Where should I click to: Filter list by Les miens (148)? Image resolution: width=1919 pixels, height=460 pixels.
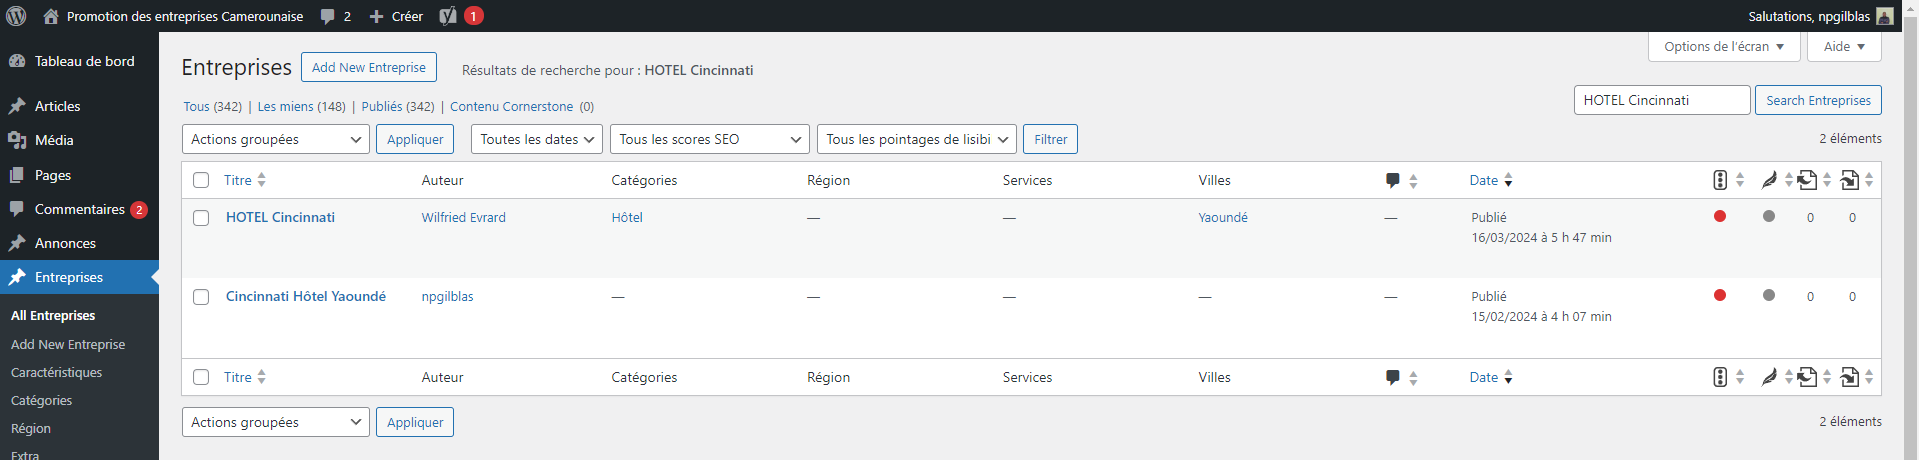pos(302,106)
